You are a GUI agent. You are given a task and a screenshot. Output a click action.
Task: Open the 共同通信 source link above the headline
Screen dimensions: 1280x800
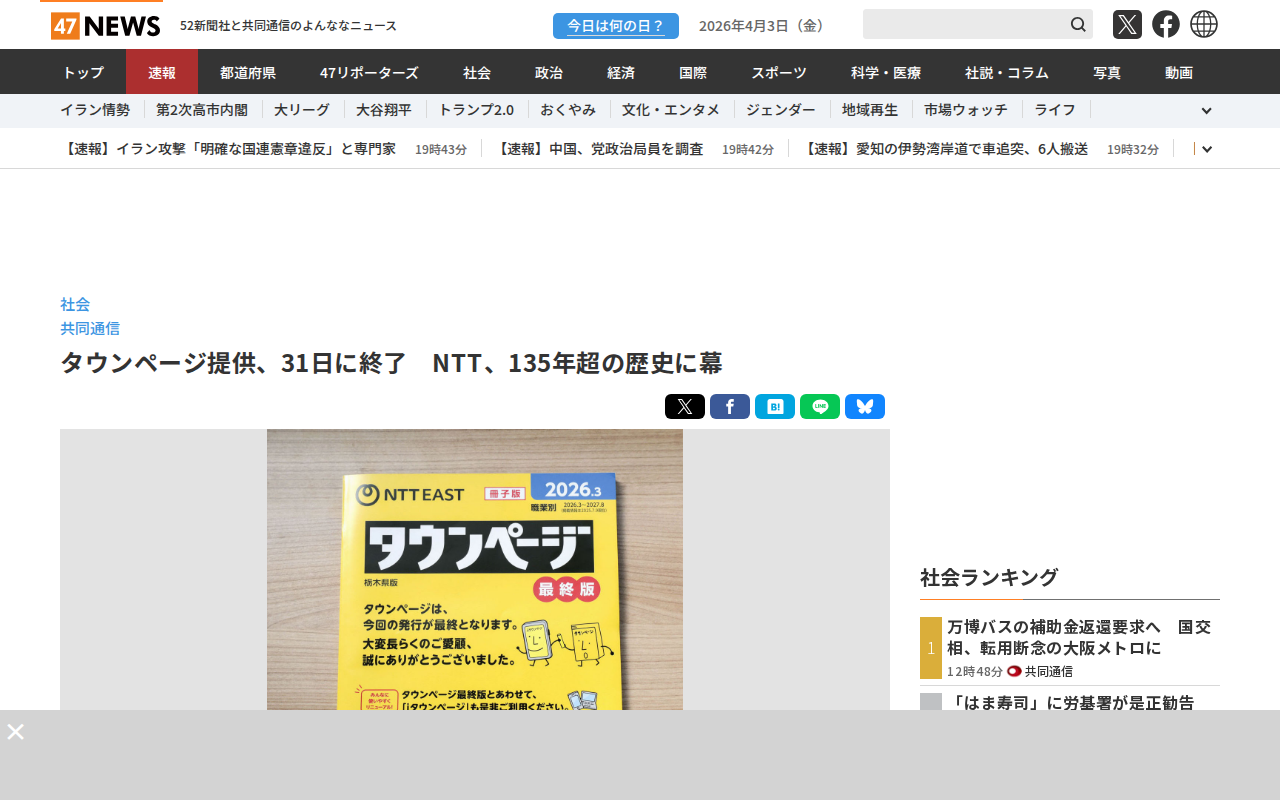pyautogui.click(x=90, y=328)
